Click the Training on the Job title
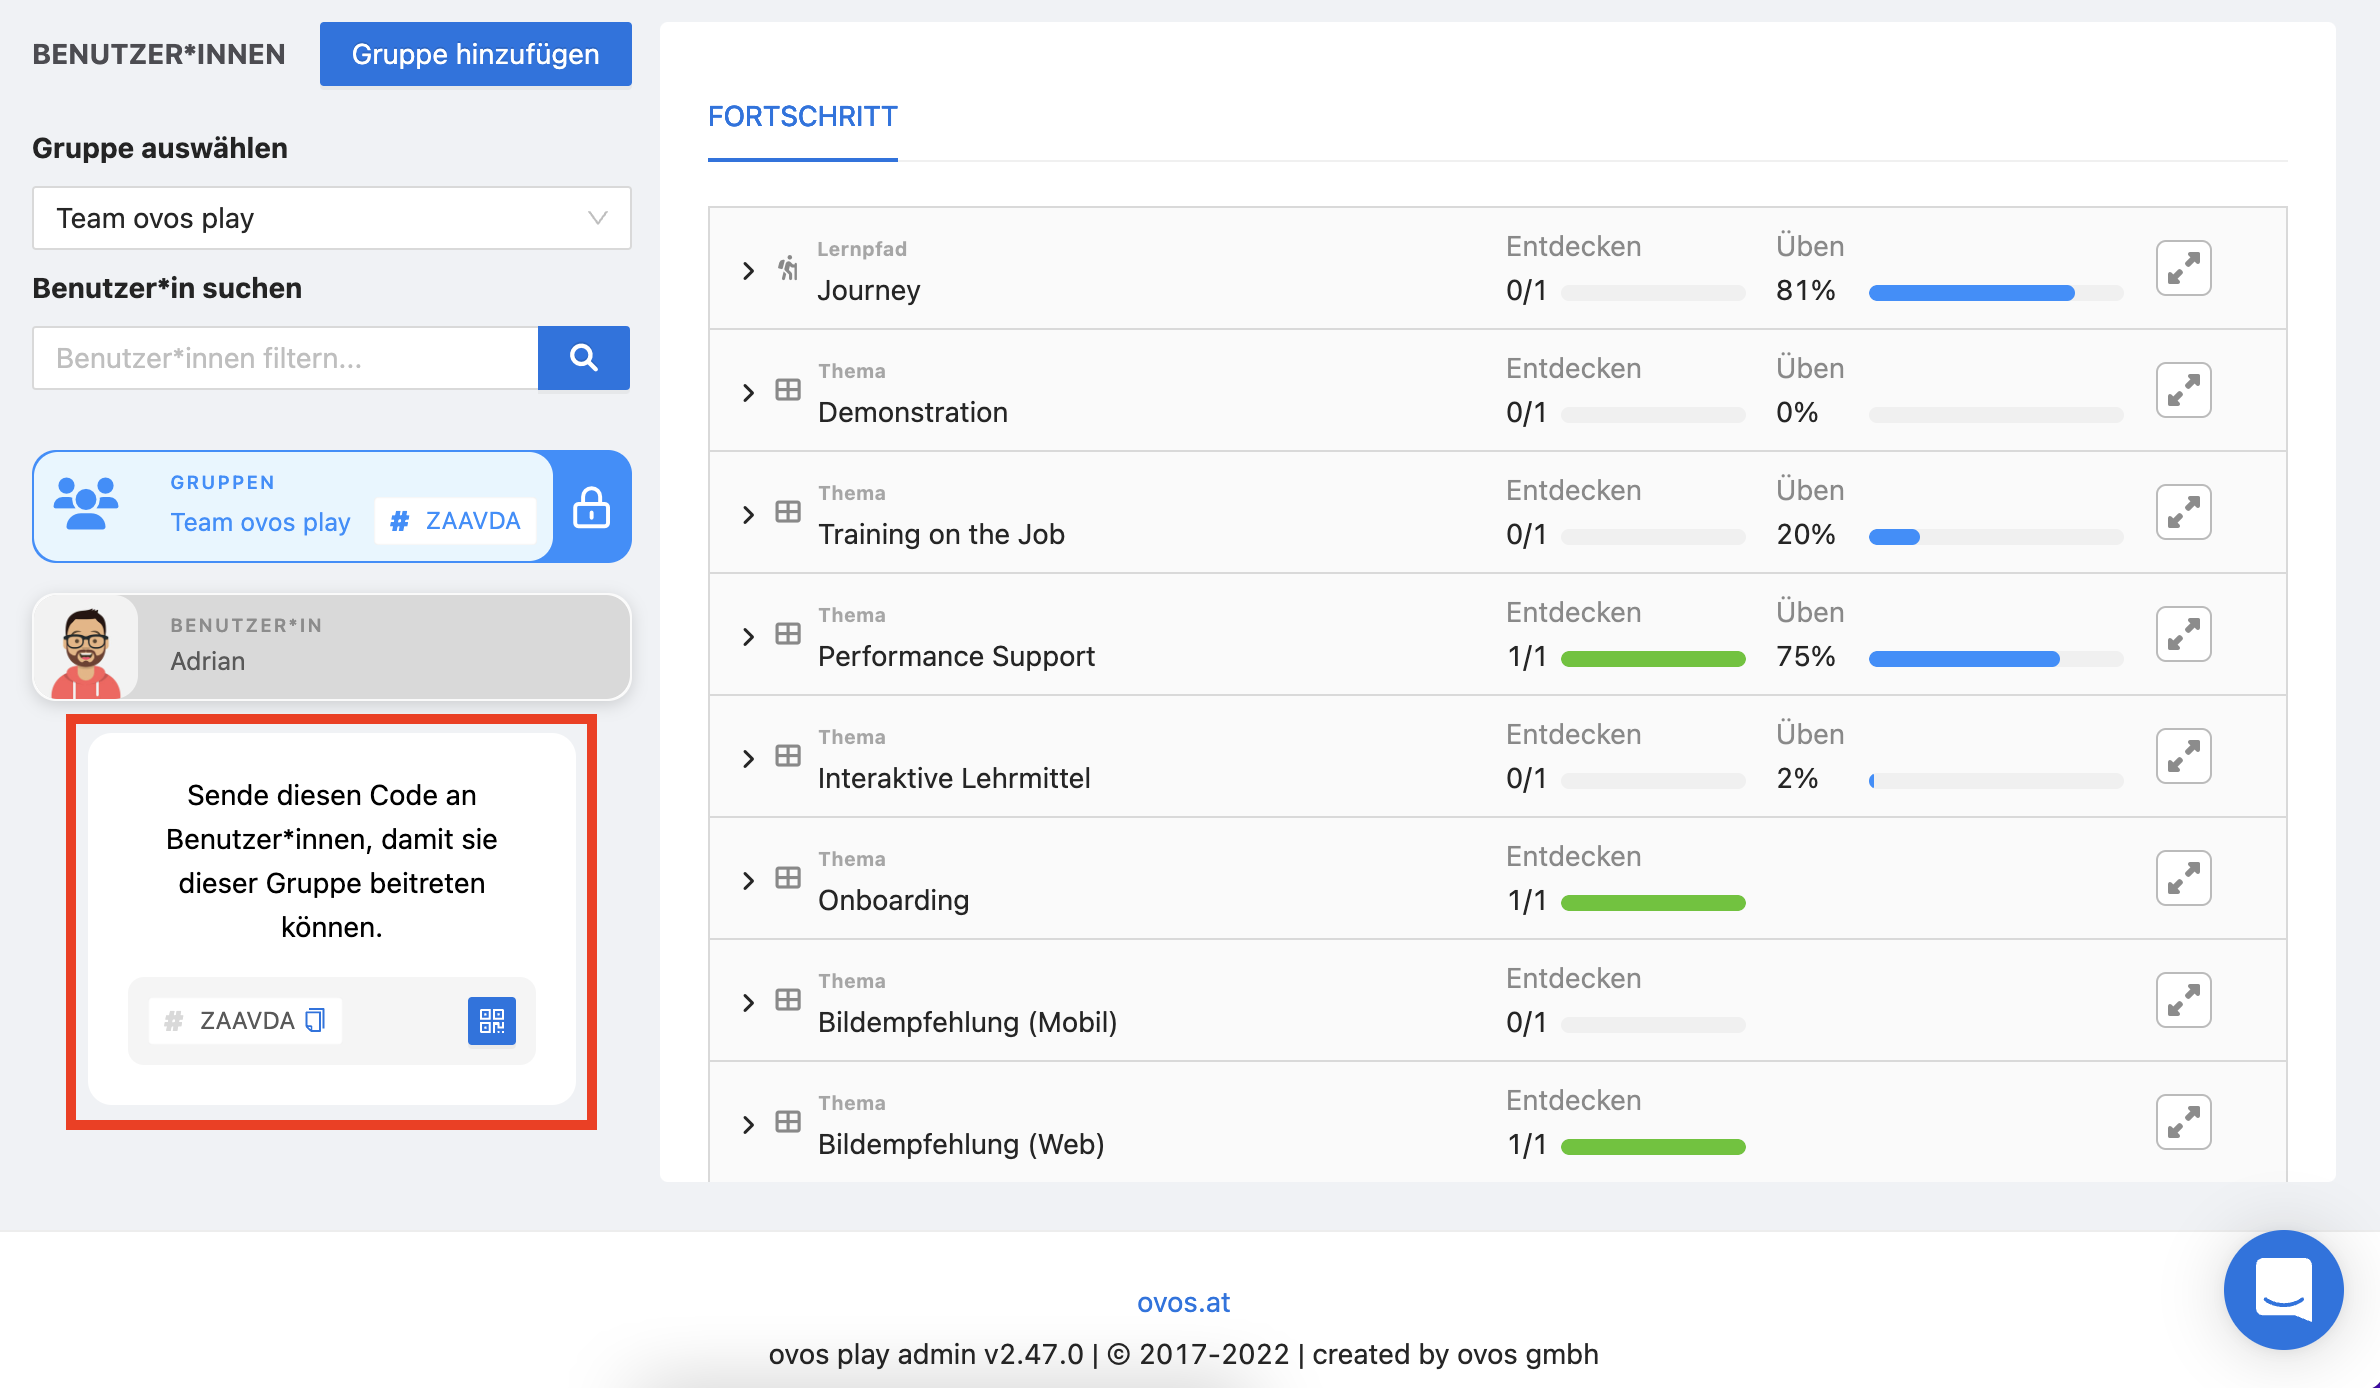The image size is (2380, 1388). (x=941, y=534)
